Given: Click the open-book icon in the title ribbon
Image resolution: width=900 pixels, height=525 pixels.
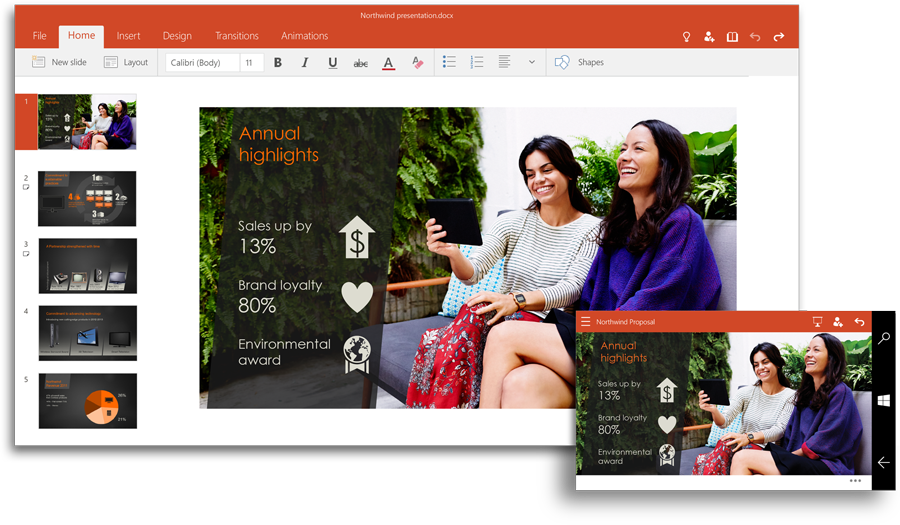Looking at the screenshot, I should coord(732,37).
